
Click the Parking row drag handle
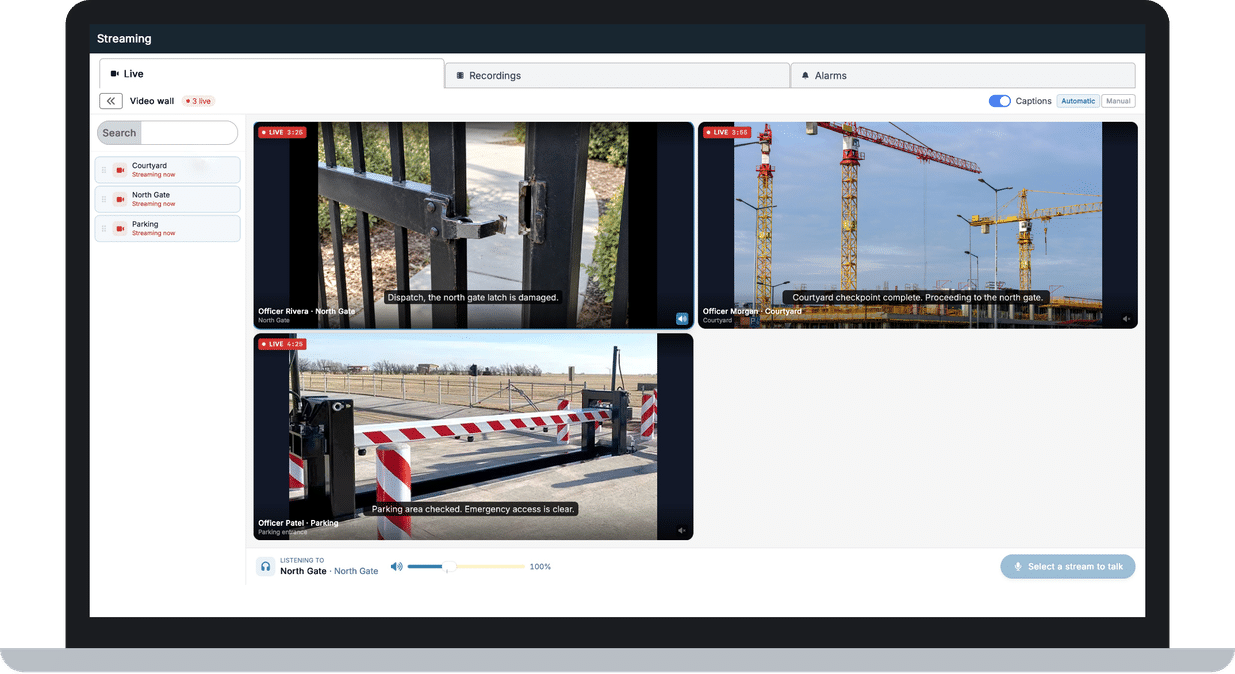(x=104, y=228)
